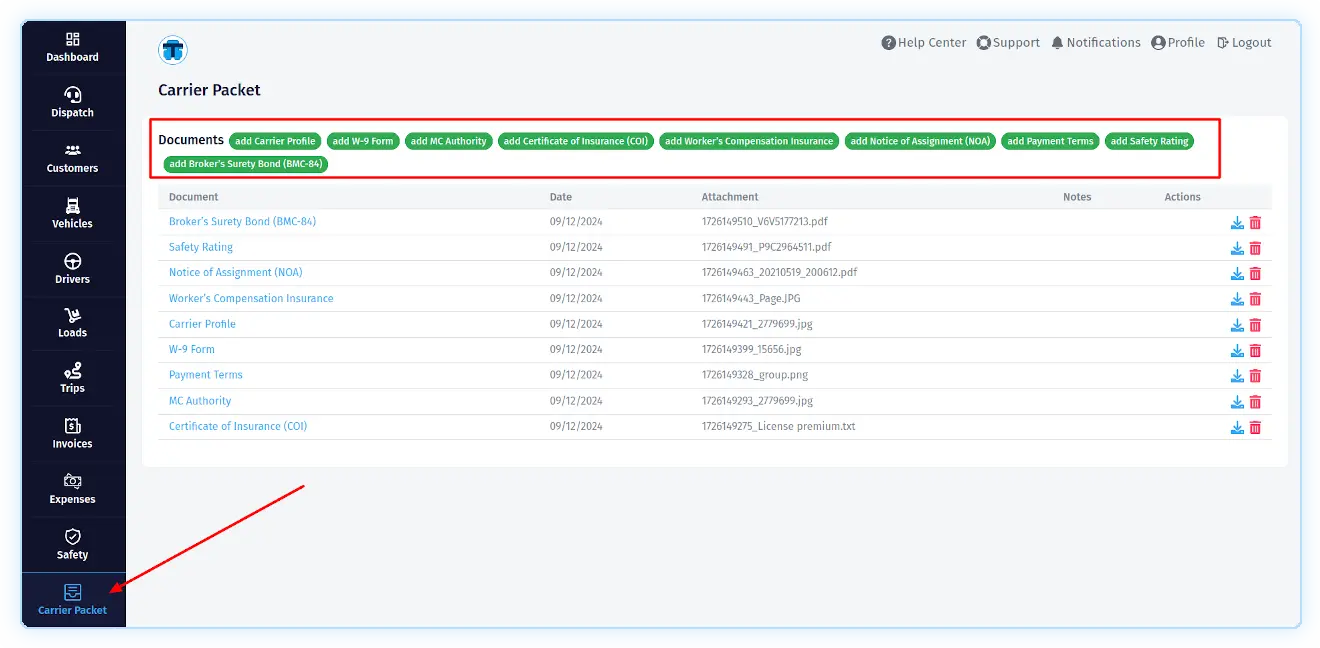
Task: Click add Broker's Surety Bond (BMC-84)
Action: [x=246, y=164]
